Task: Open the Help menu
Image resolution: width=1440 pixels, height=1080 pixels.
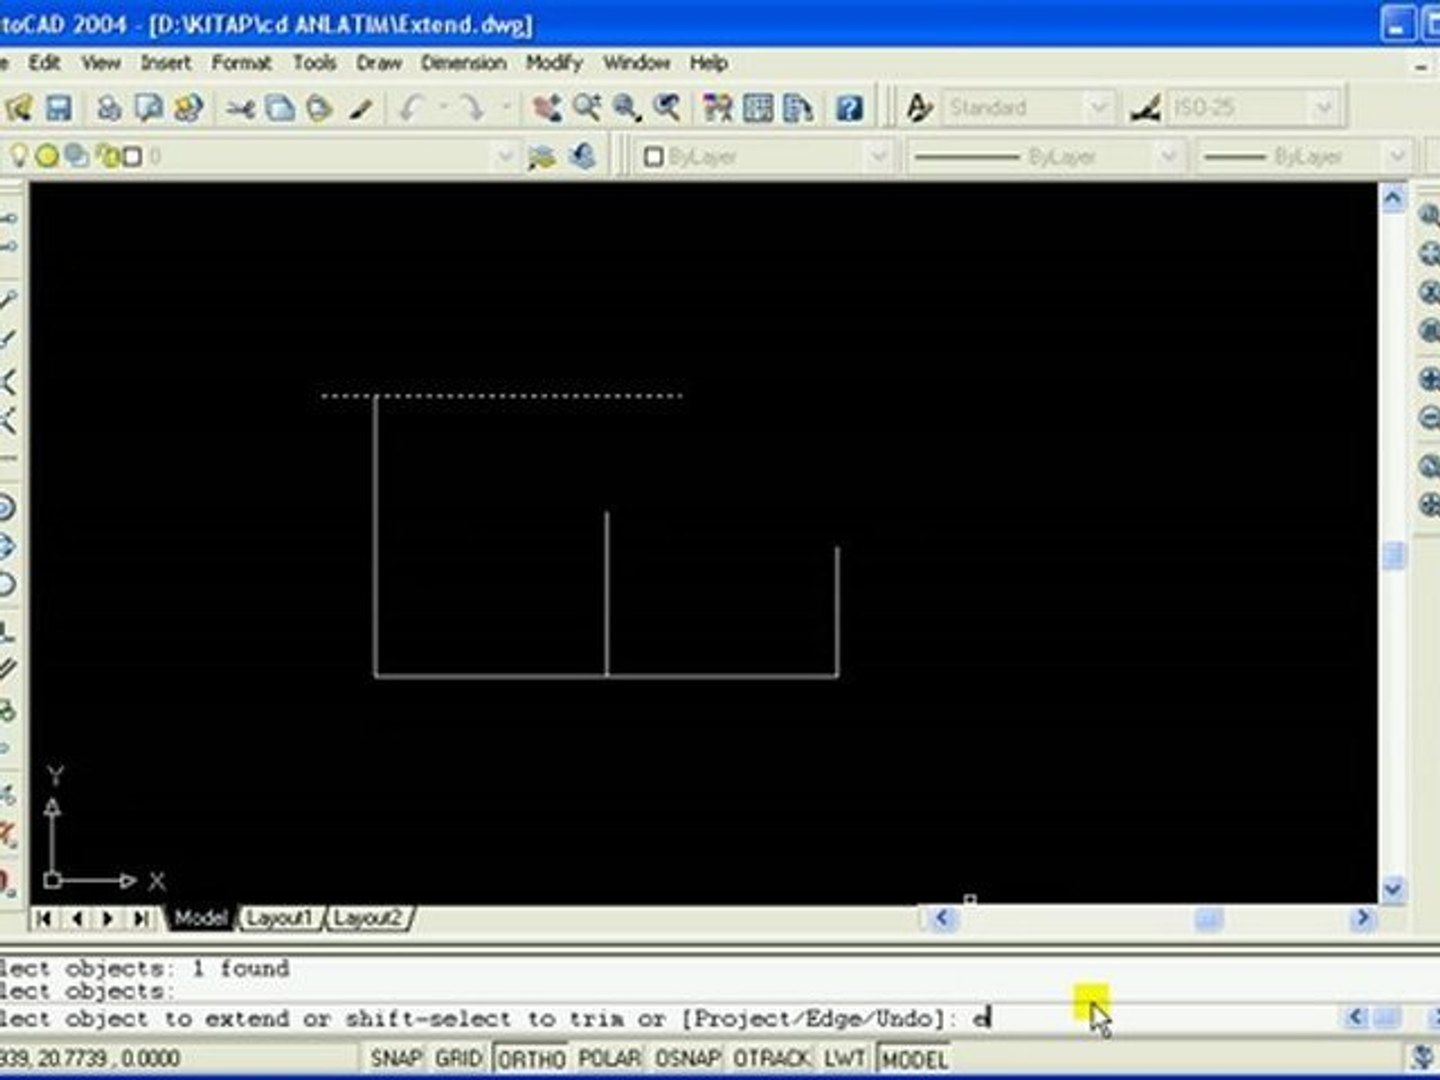Action: (x=708, y=62)
